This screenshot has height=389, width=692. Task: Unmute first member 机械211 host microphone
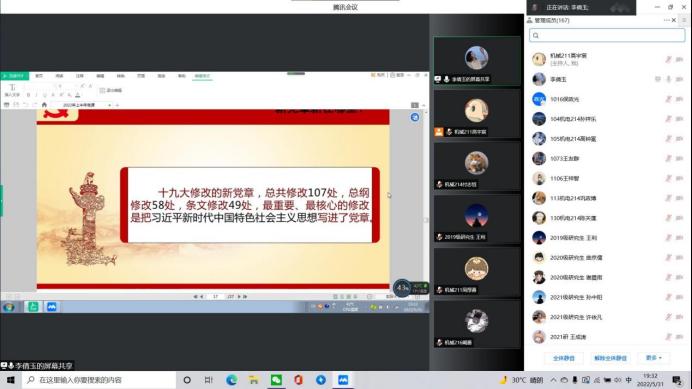tap(669, 59)
